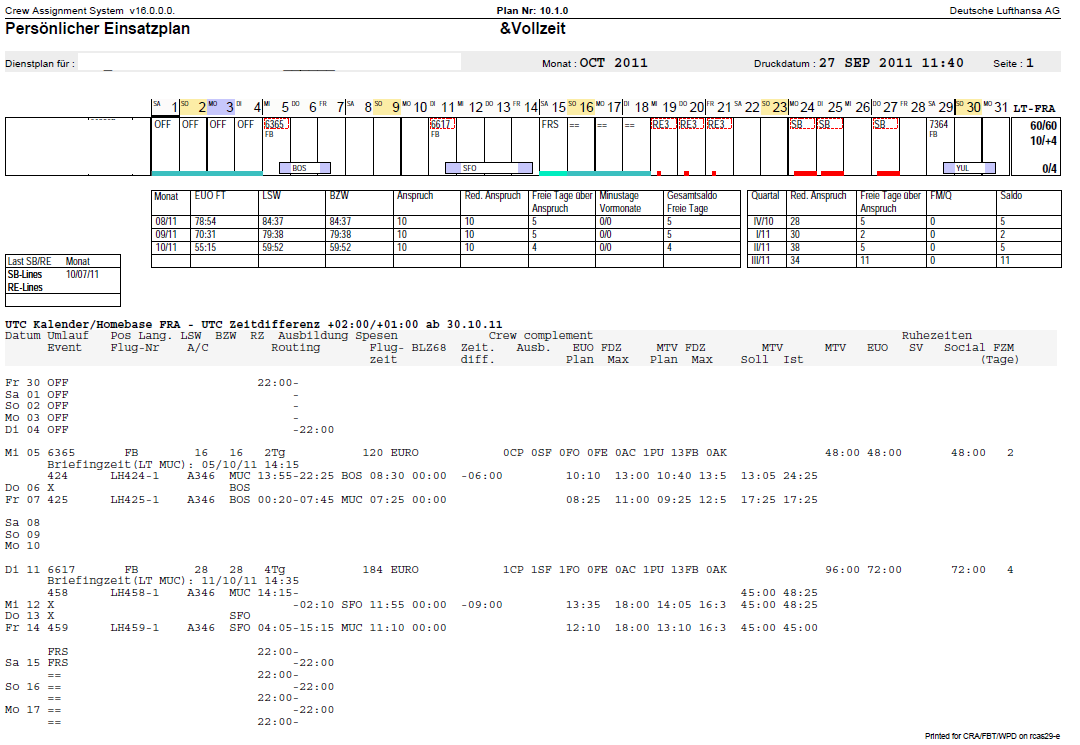The width and height of the screenshot is (1080, 745).
Task: Click the SFO layover bar in calendar
Action: coord(488,167)
